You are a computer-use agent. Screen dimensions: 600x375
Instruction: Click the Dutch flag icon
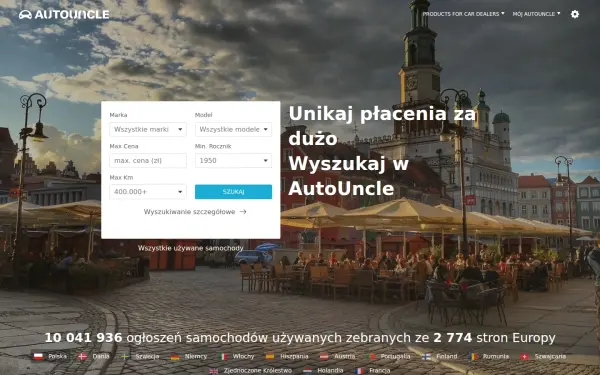point(308,371)
